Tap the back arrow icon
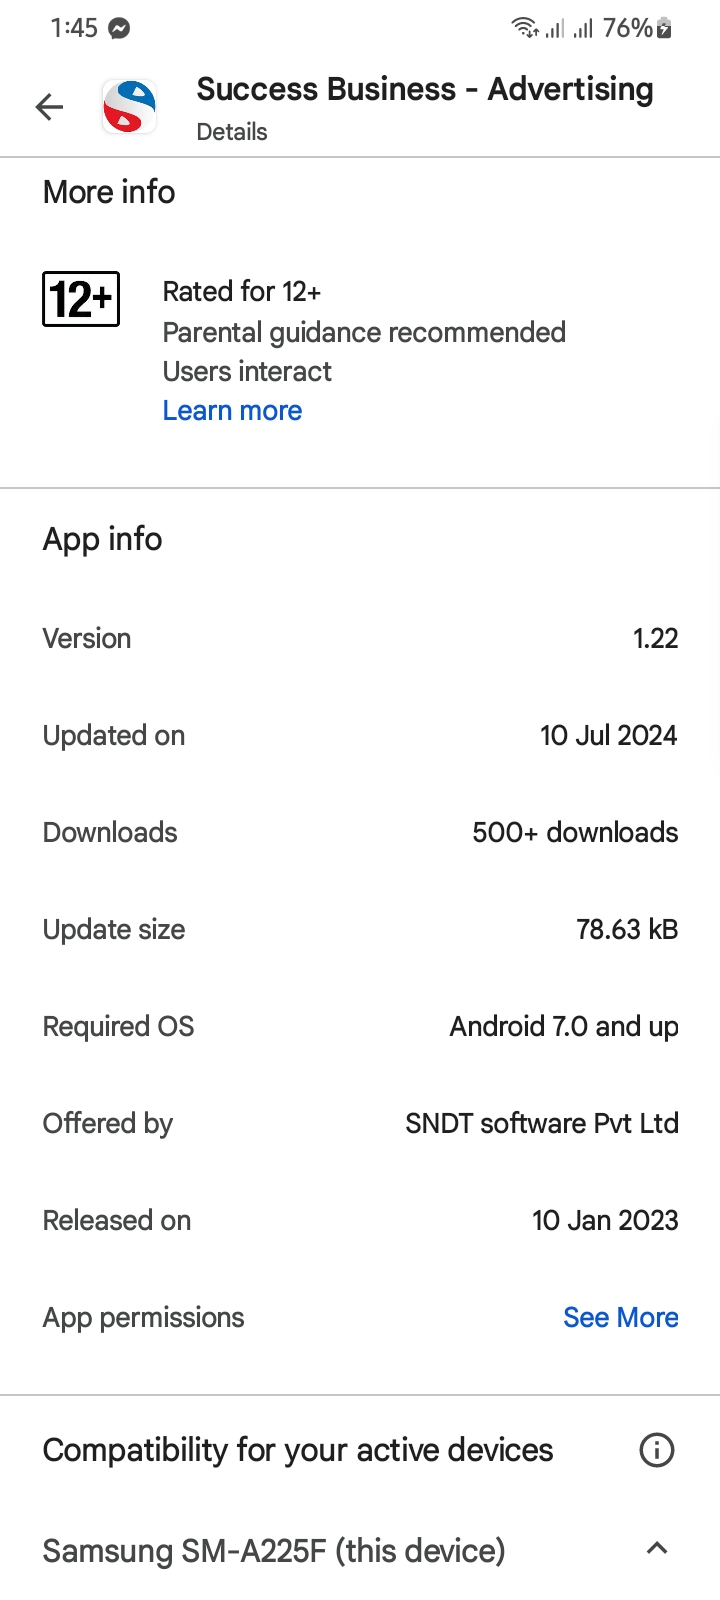Viewport: 720px width, 1600px height. [x=49, y=107]
